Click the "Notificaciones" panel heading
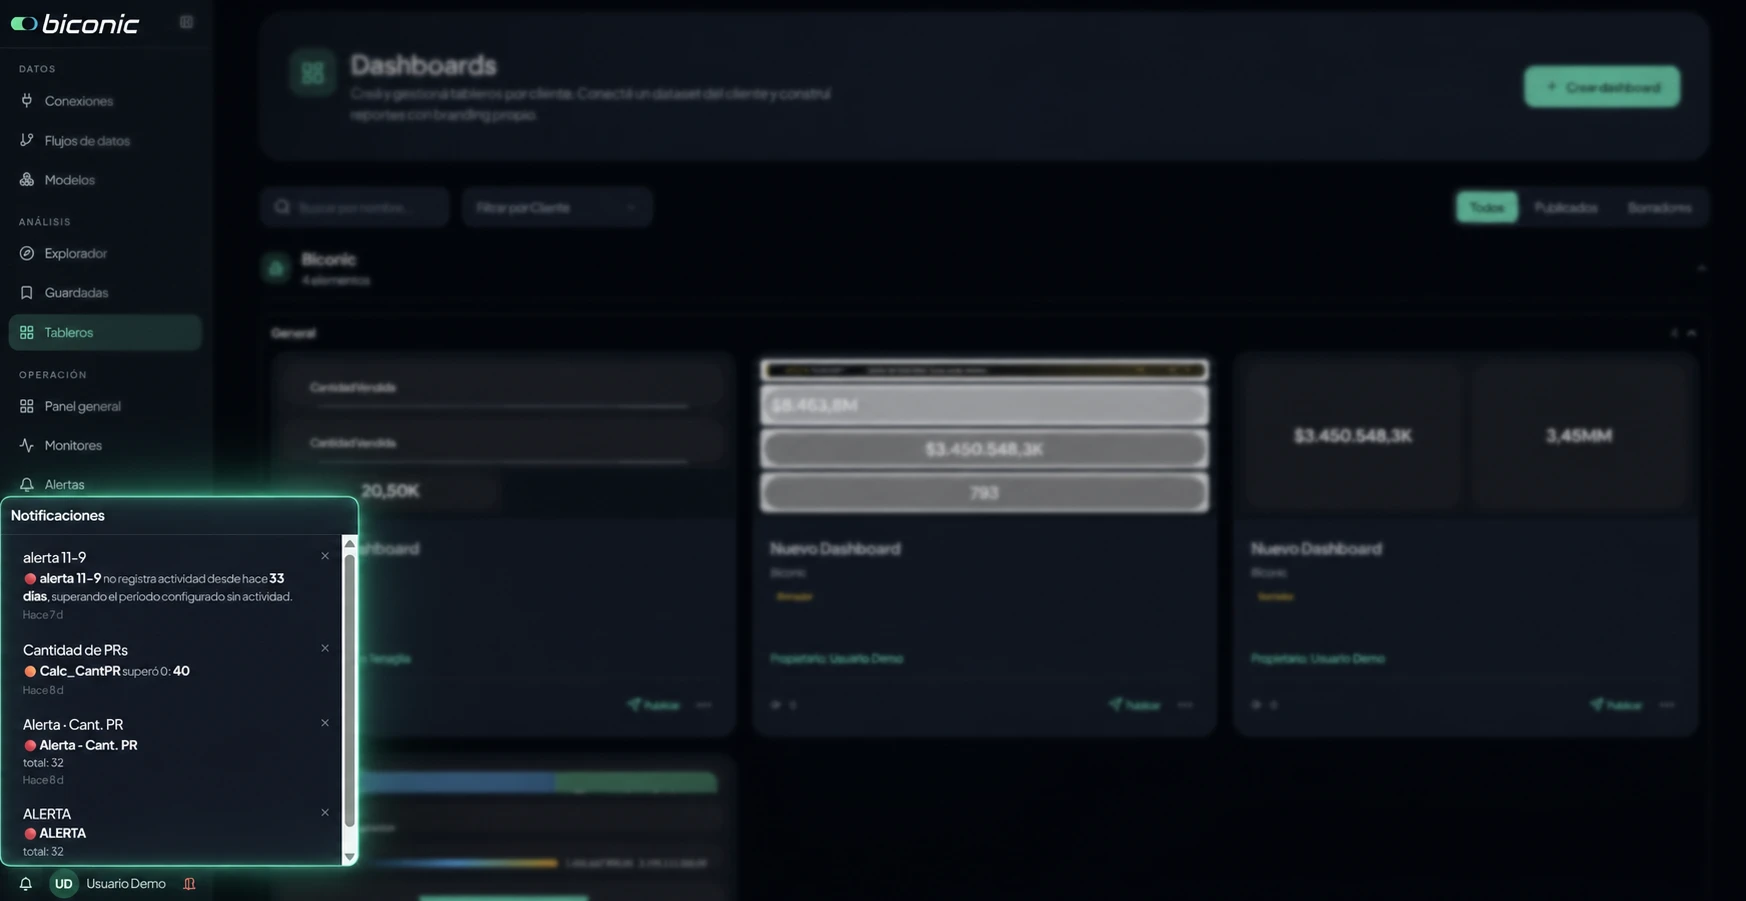 click(x=58, y=516)
